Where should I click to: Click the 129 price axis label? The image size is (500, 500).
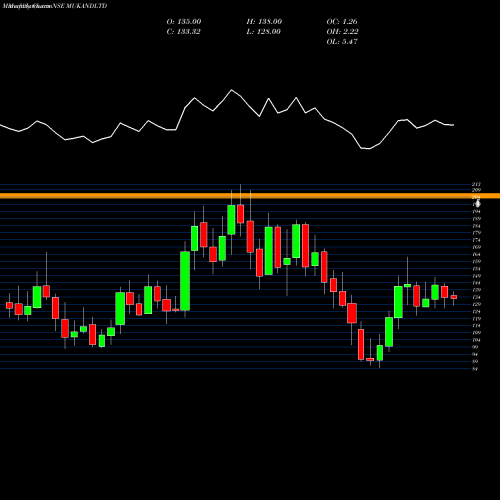tap(476, 304)
